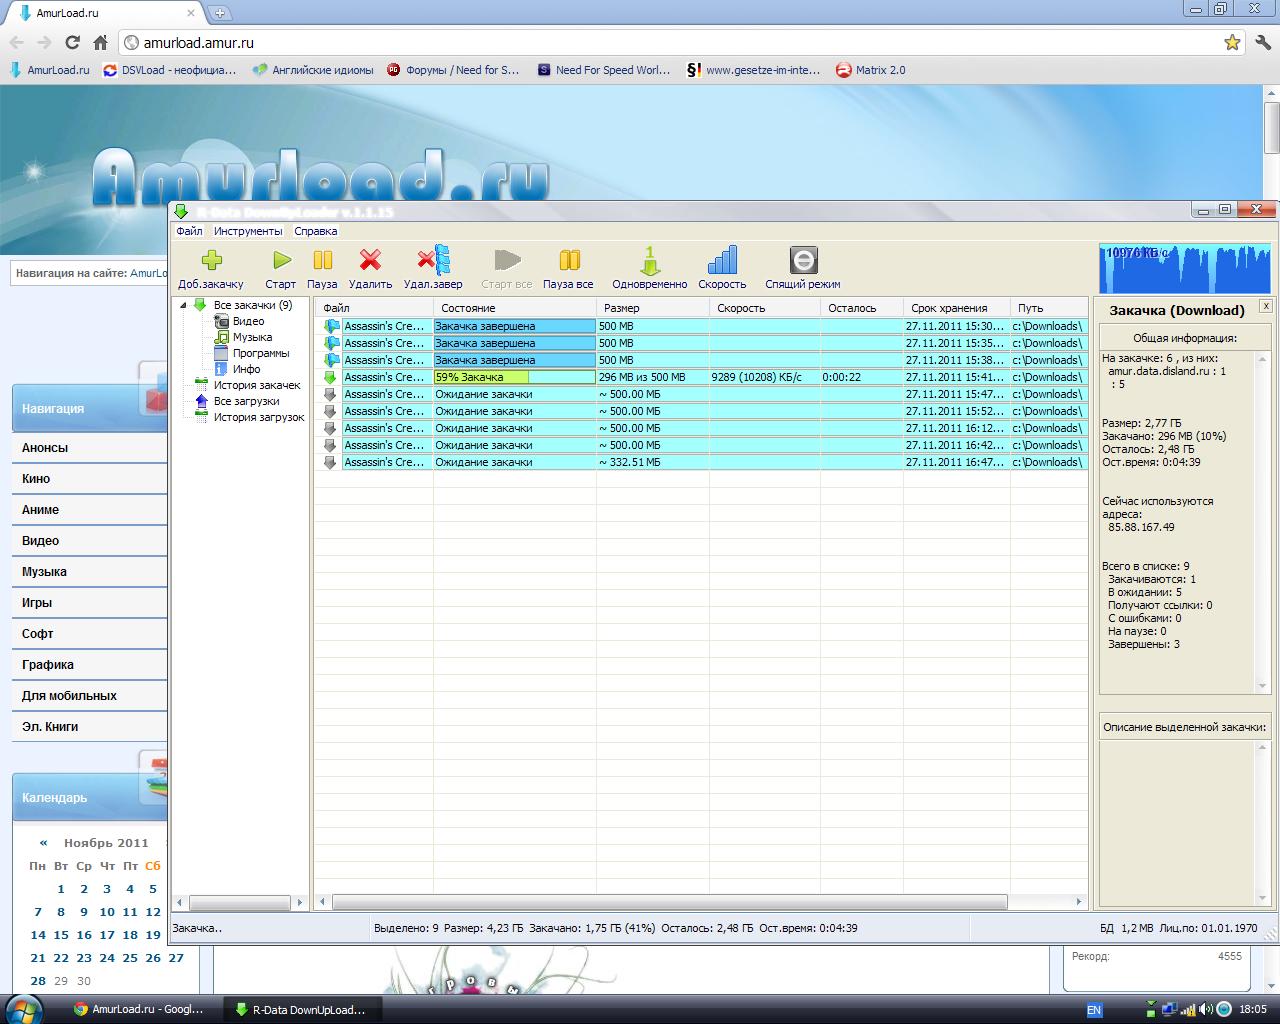Viewport: 1280px width, 1024px height.
Task: Switch to R-Data DownUpLoader taskbar button
Action: (x=300, y=1010)
